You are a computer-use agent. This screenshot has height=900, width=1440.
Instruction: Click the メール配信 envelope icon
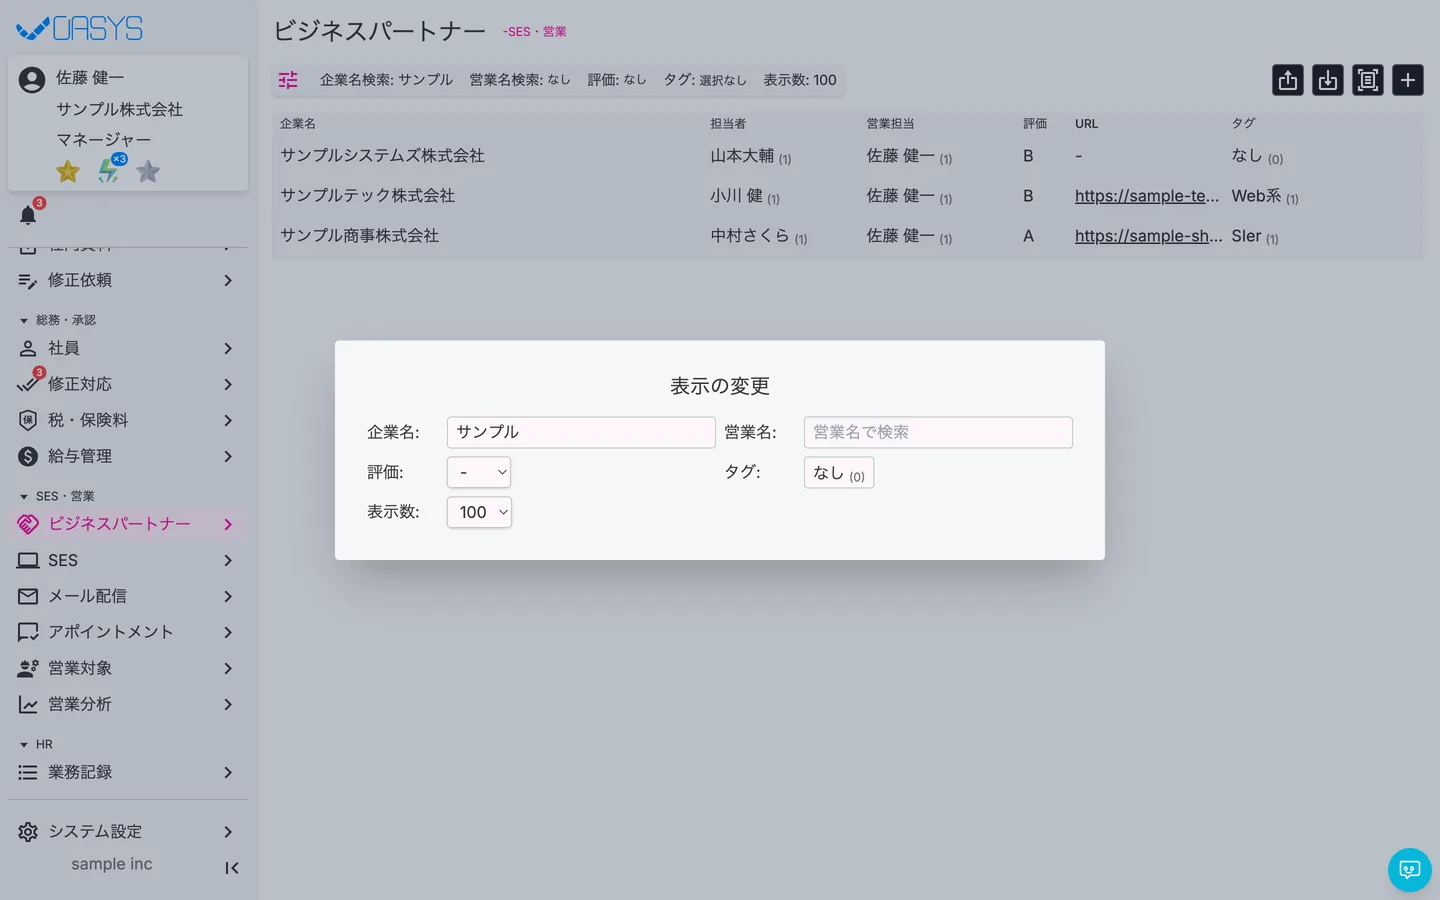coord(28,596)
